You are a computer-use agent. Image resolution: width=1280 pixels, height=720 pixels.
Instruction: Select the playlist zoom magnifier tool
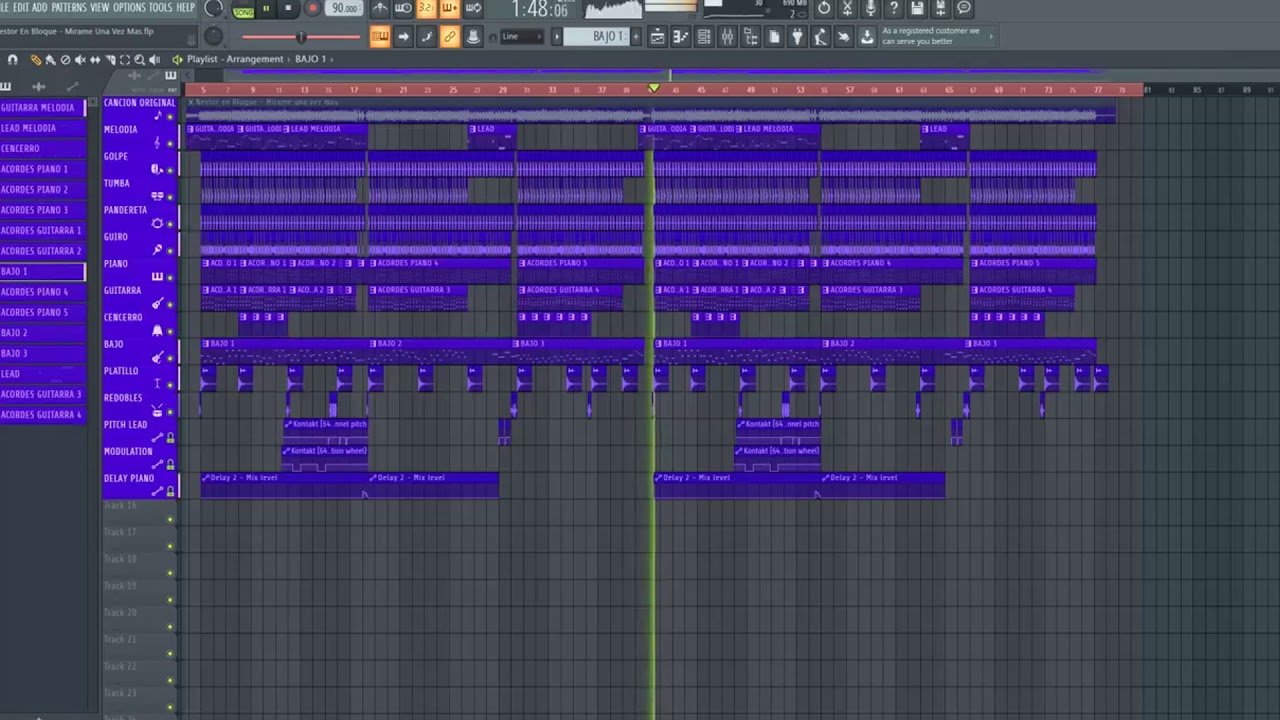pos(139,60)
